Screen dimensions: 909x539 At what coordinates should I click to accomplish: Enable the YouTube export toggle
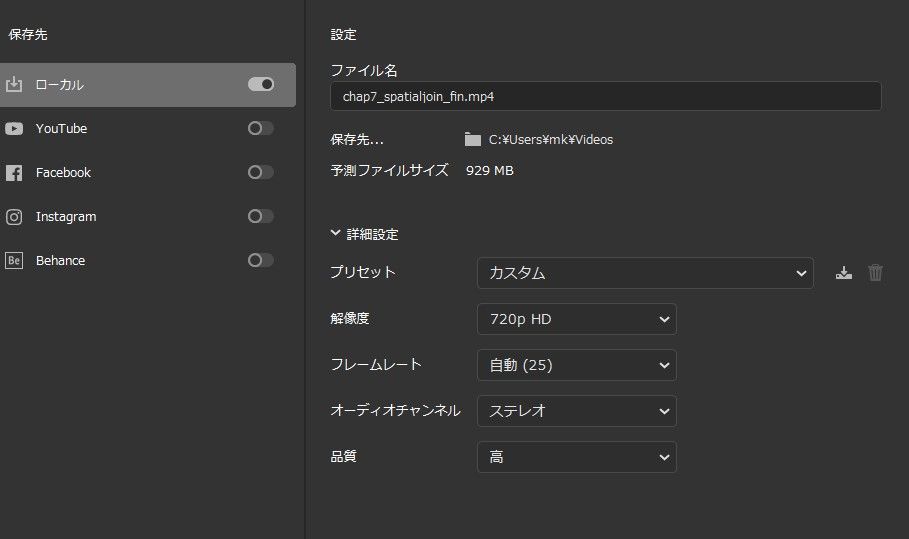[261, 129]
